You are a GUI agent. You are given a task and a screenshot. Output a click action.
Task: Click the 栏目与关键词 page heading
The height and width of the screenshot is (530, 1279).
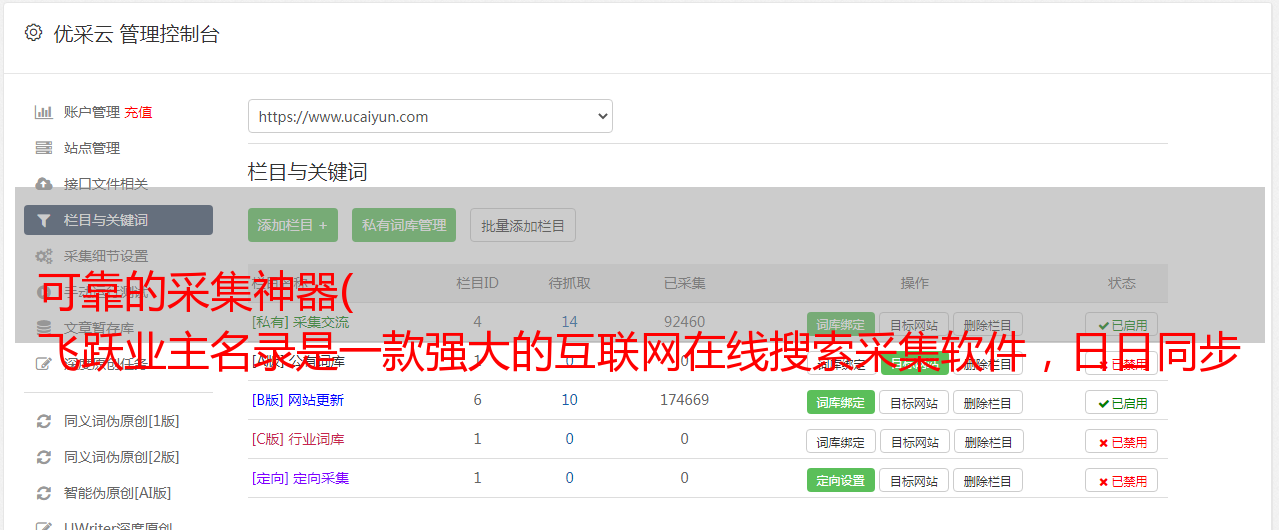308,172
